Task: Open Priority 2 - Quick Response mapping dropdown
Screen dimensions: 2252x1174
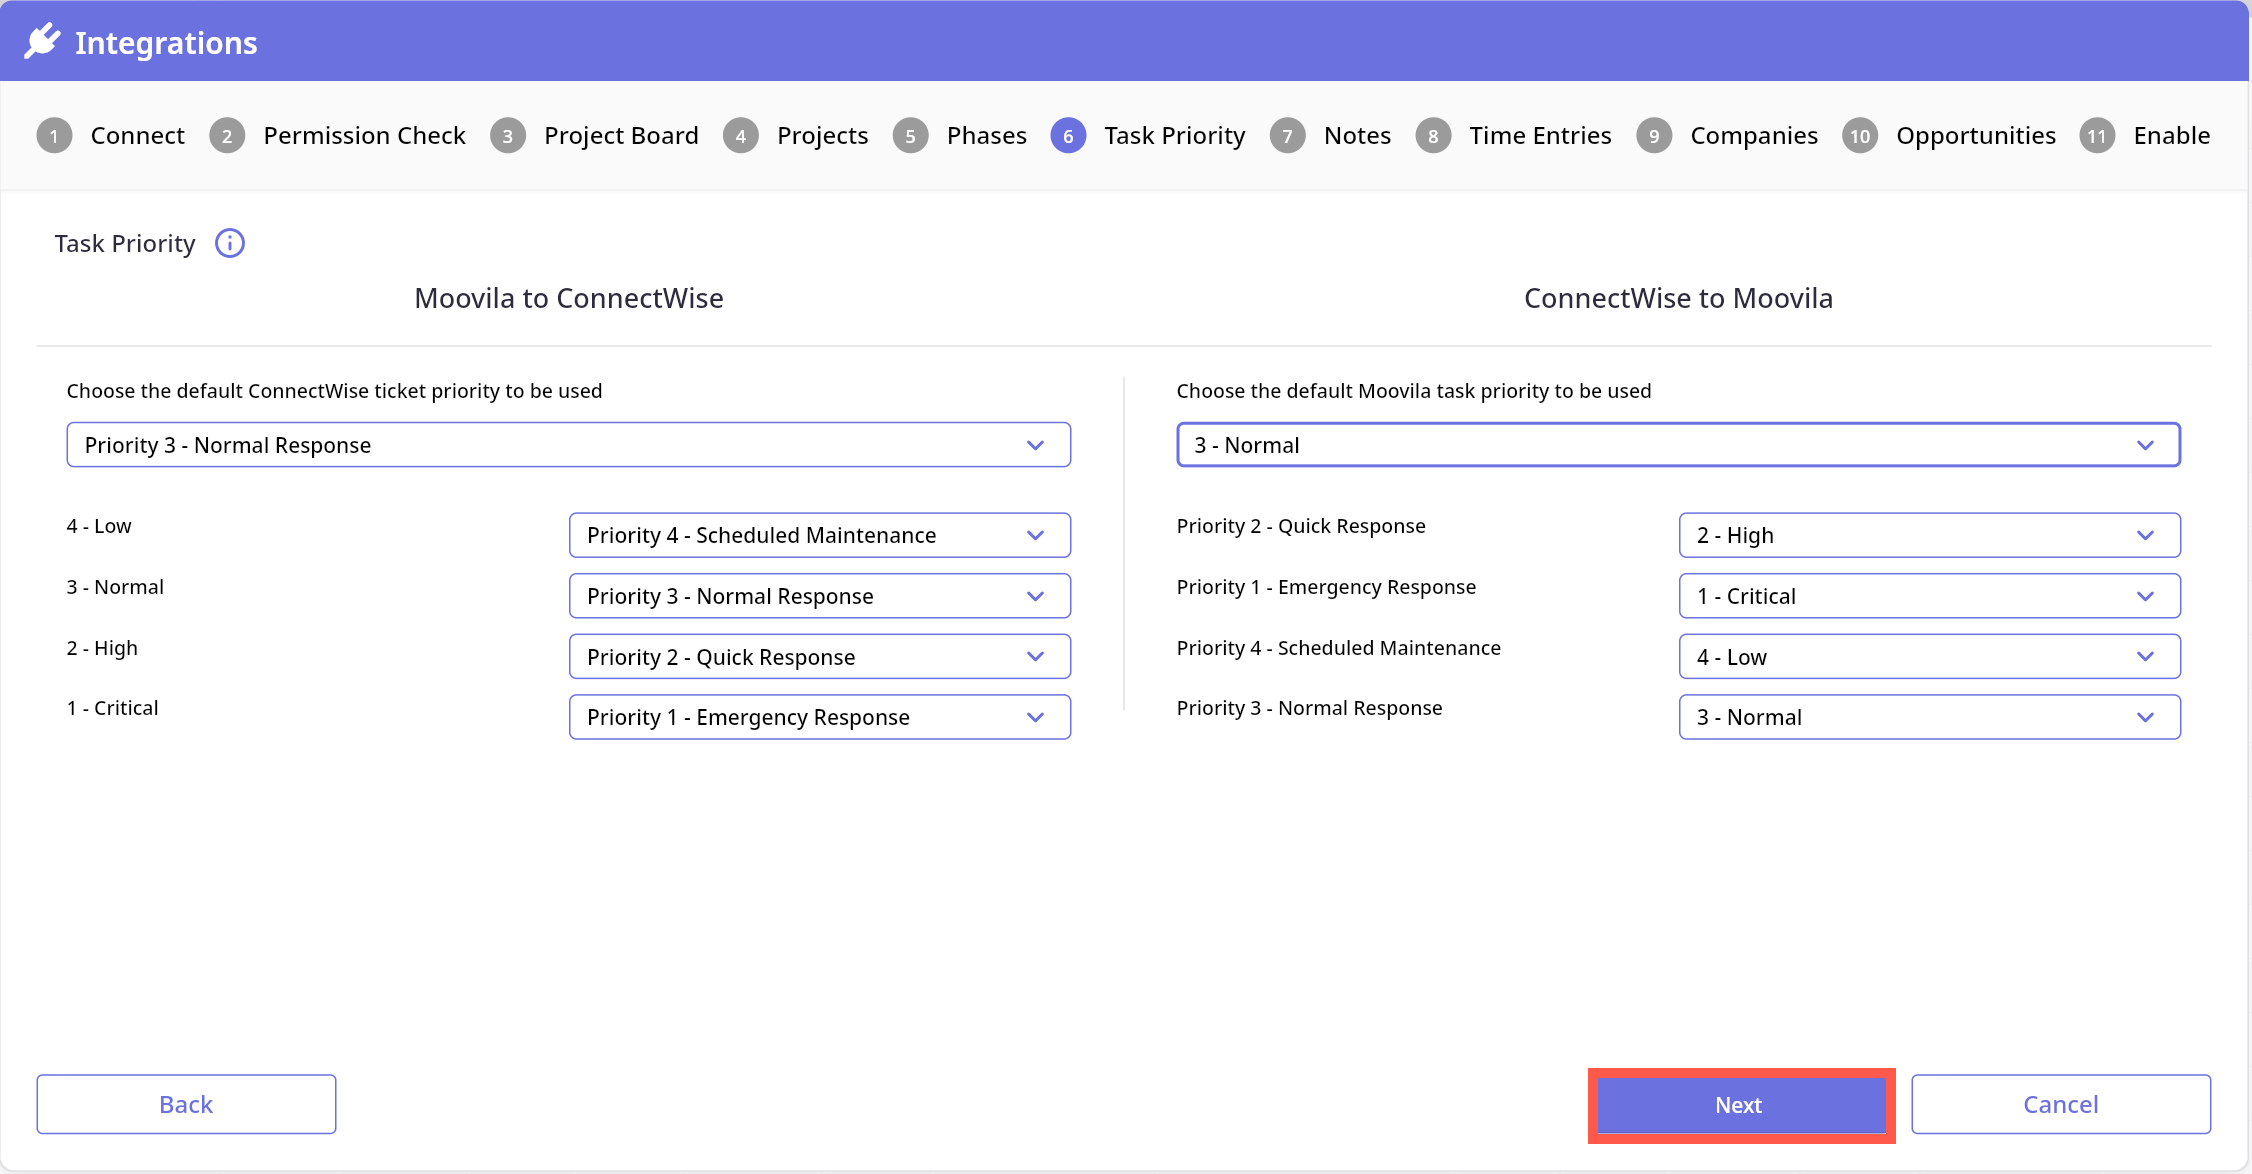Action: [1929, 535]
